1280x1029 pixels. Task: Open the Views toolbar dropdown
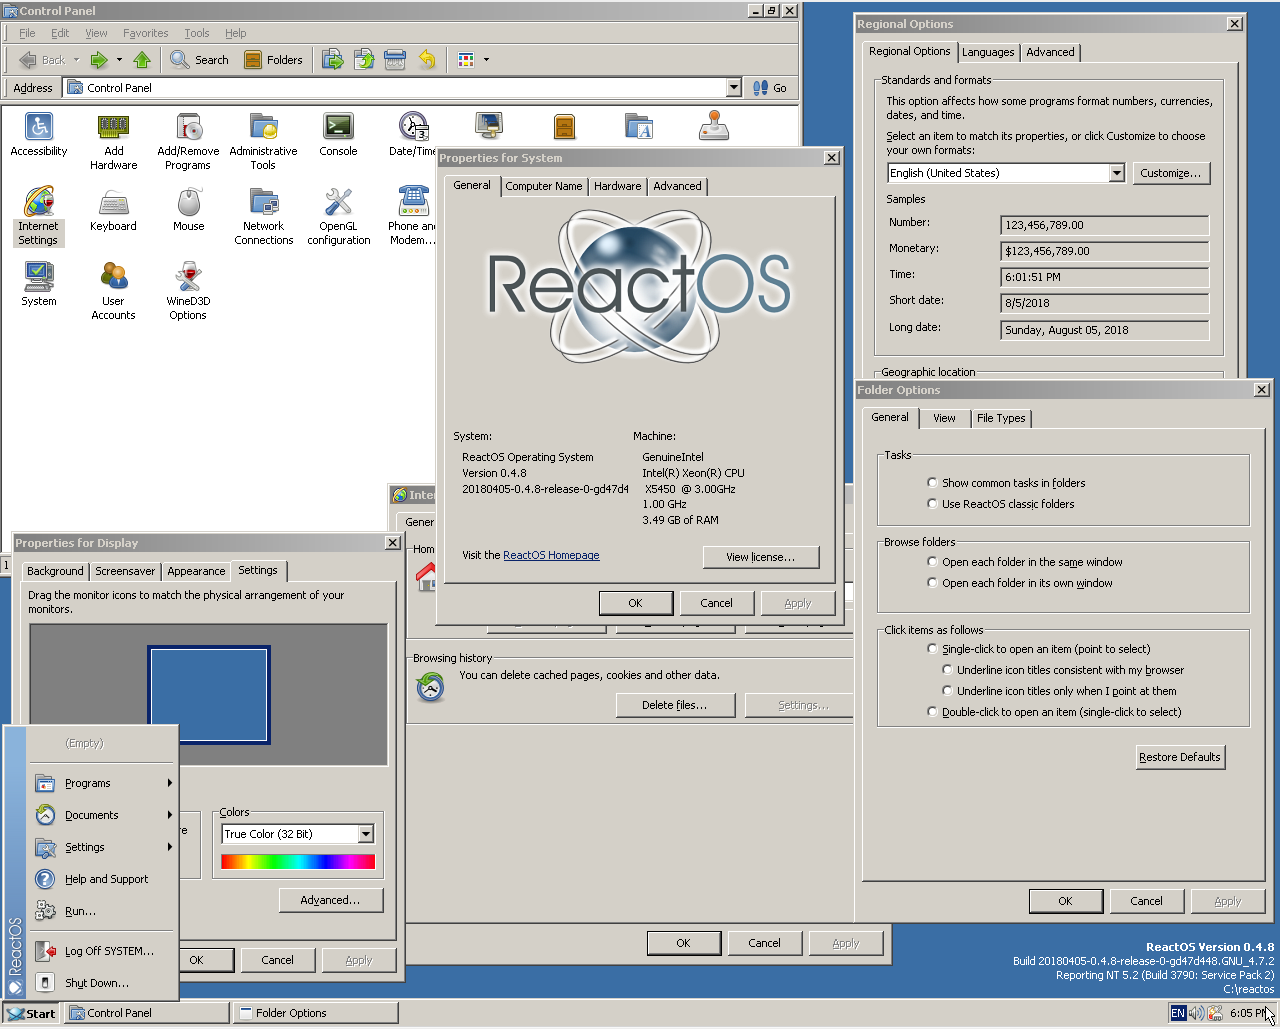click(x=486, y=60)
